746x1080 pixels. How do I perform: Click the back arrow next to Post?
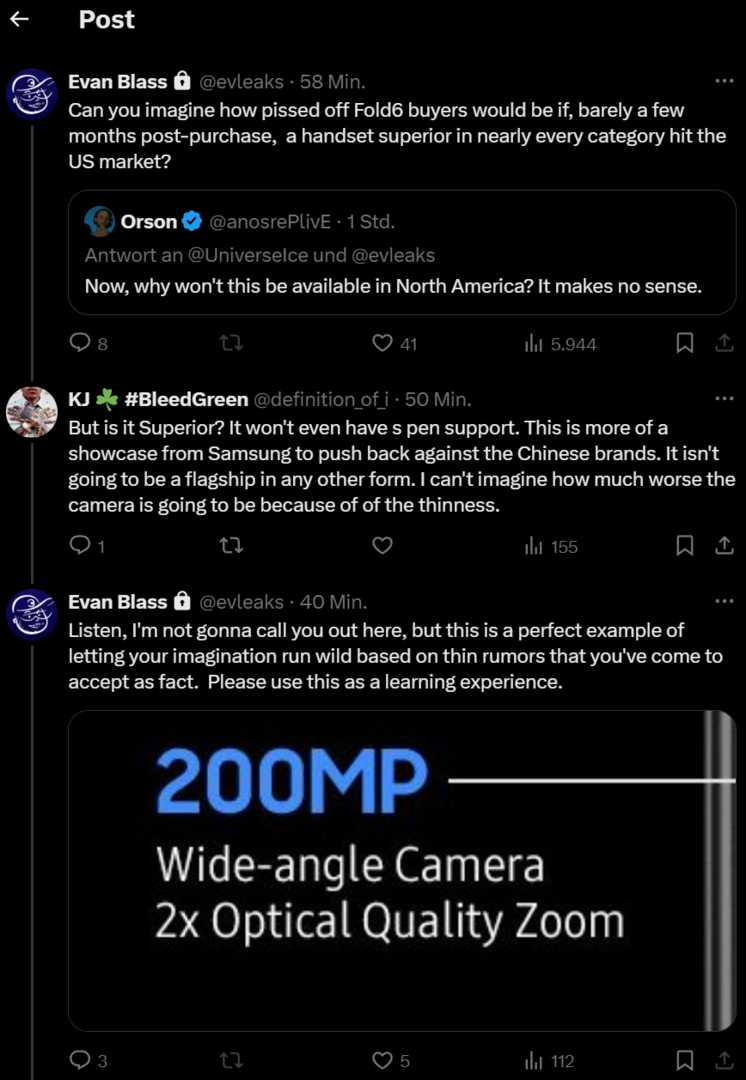tap(19, 19)
